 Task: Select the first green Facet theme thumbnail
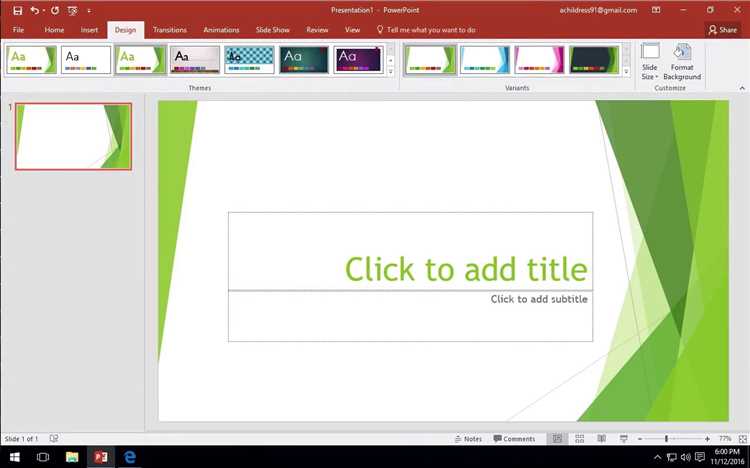click(31, 60)
